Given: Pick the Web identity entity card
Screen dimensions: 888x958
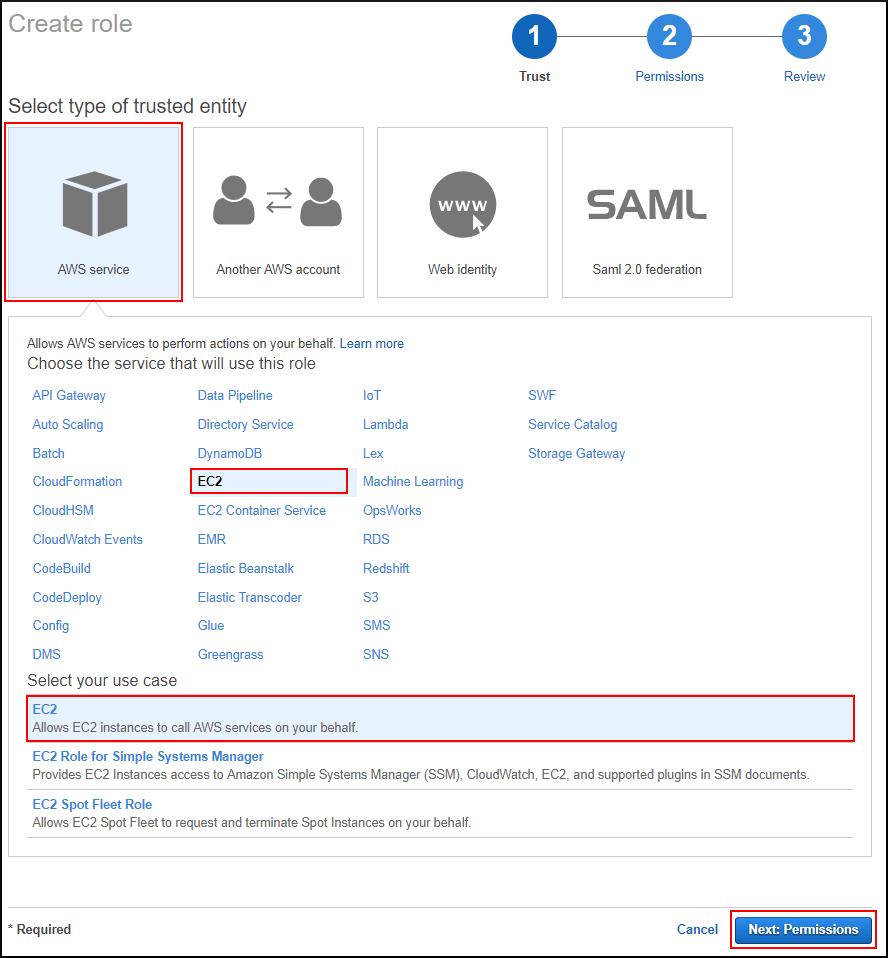Looking at the screenshot, I should pos(462,212).
